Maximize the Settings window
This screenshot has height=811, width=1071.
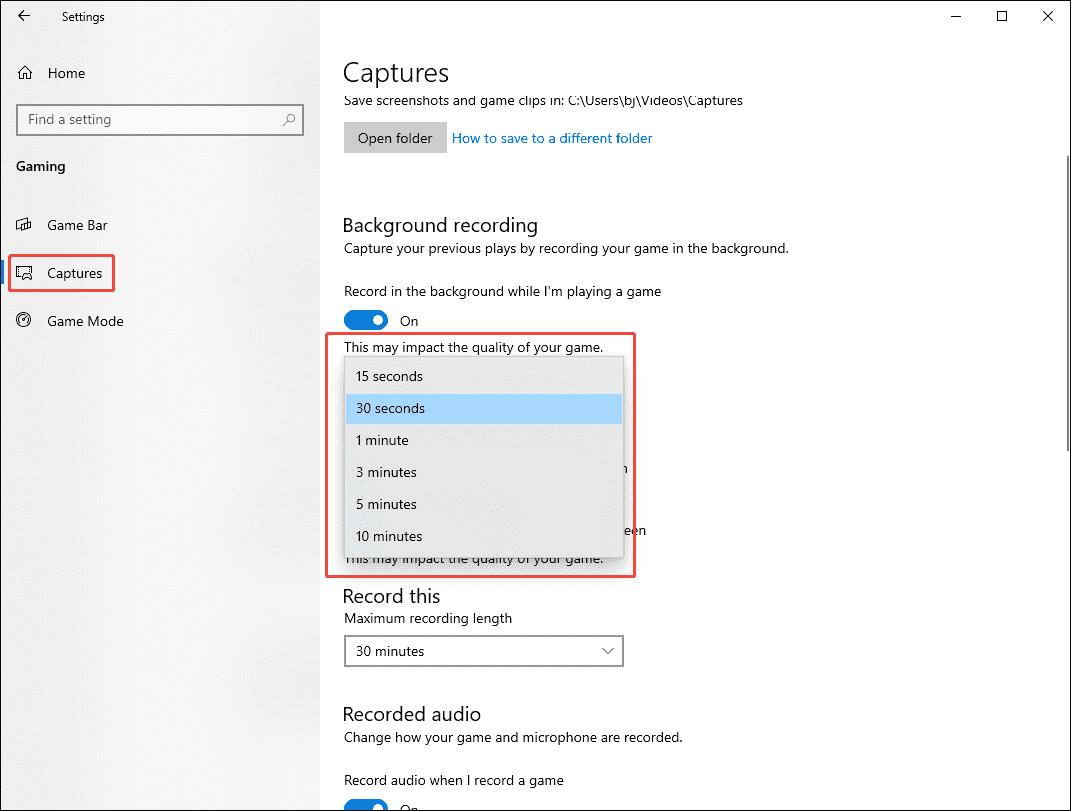tap(1001, 16)
